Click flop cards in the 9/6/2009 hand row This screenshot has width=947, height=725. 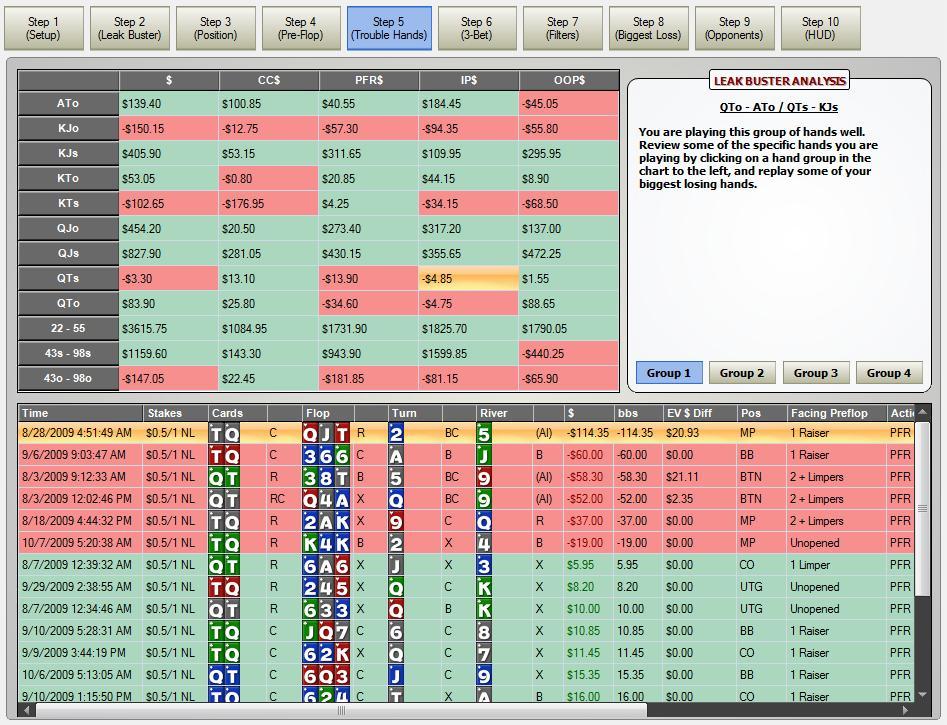point(326,455)
